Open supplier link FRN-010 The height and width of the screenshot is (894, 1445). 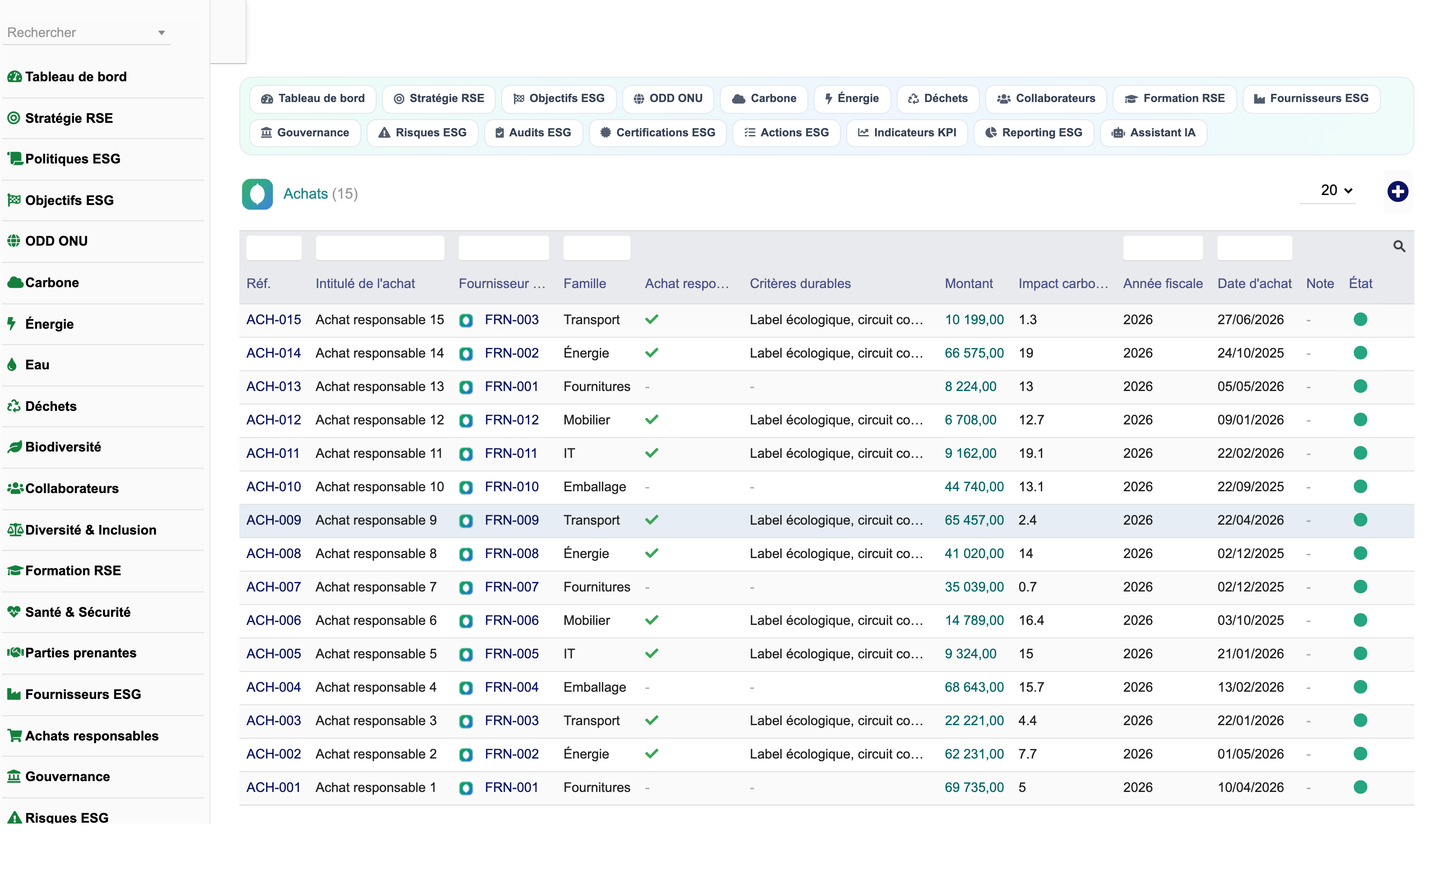512,487
